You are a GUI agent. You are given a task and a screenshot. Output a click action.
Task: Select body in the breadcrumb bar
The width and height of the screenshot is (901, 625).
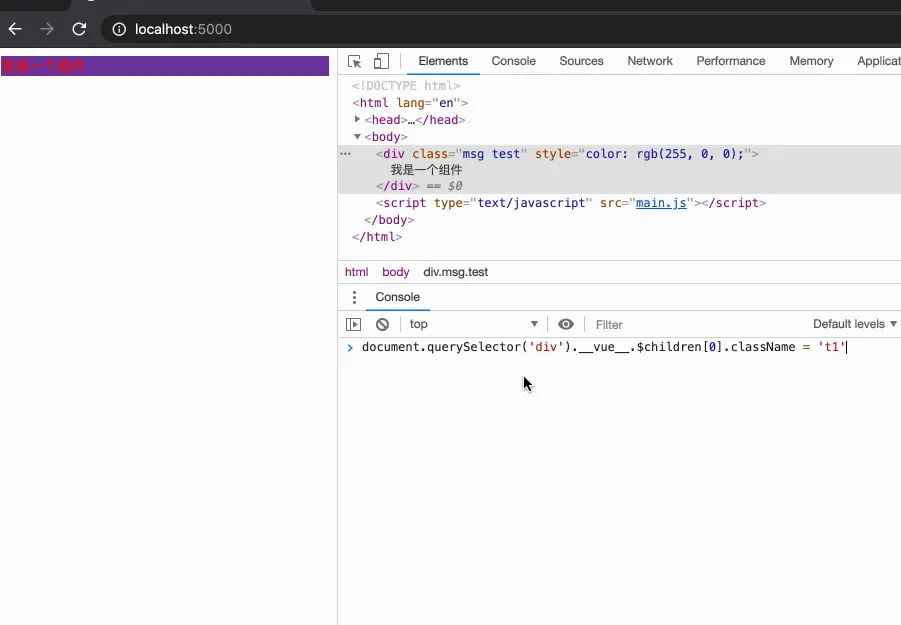tap(395, 272)
